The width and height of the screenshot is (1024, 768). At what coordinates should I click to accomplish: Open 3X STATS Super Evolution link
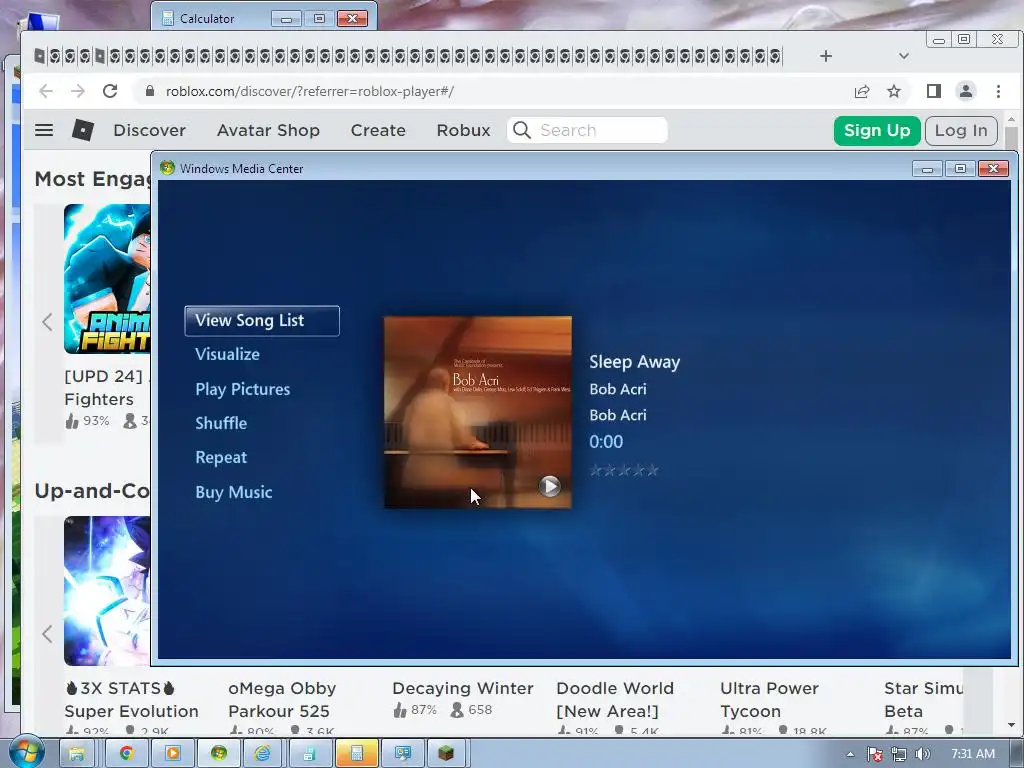[131, 699]
